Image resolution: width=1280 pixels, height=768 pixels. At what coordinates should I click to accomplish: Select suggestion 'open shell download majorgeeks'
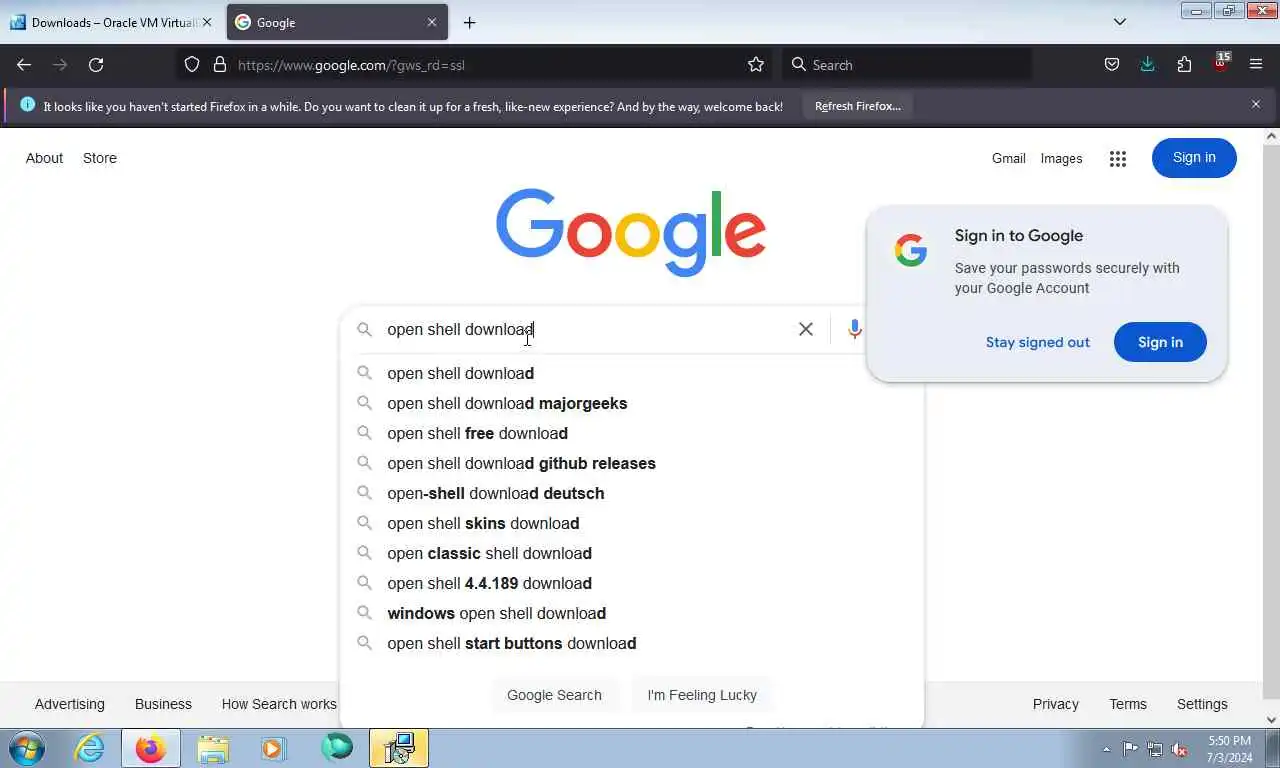point(632,403)
